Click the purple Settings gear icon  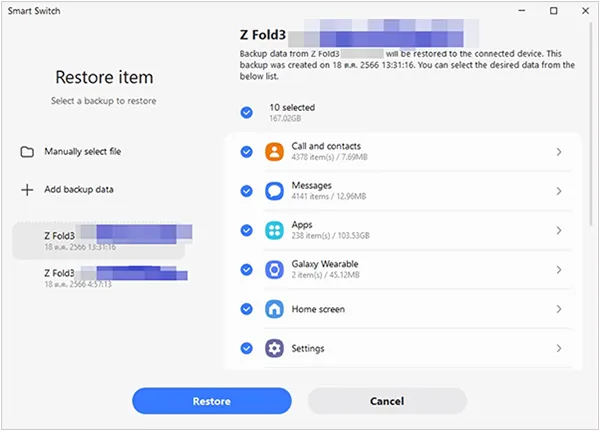274,348
